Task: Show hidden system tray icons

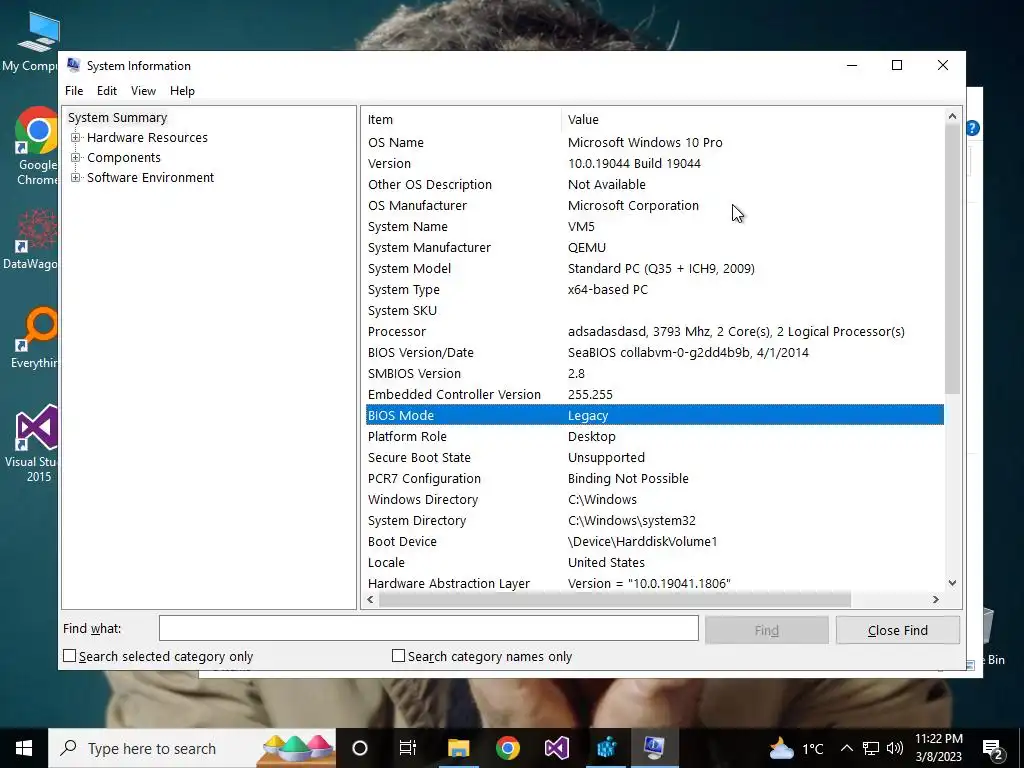Action: point(846,748)
